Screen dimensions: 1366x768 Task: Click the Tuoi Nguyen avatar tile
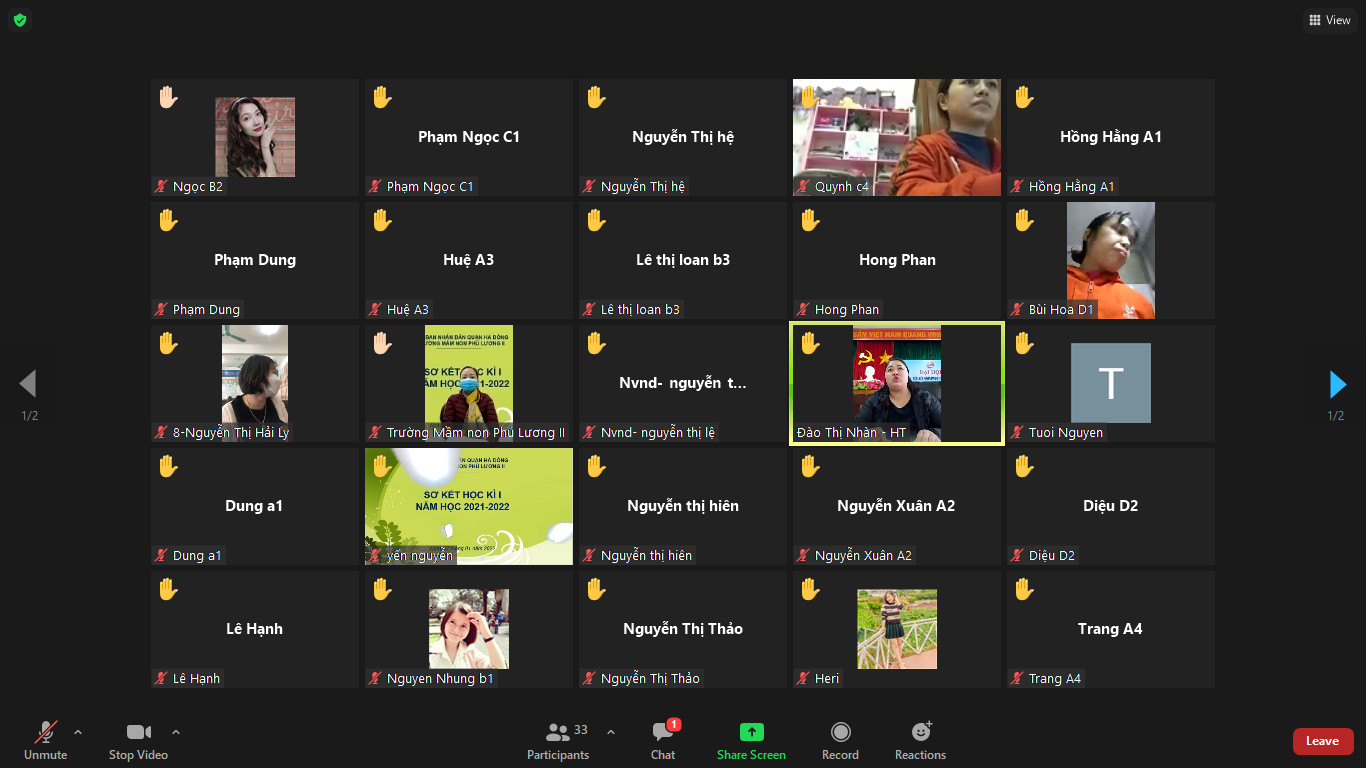(x=1110, y=383)
